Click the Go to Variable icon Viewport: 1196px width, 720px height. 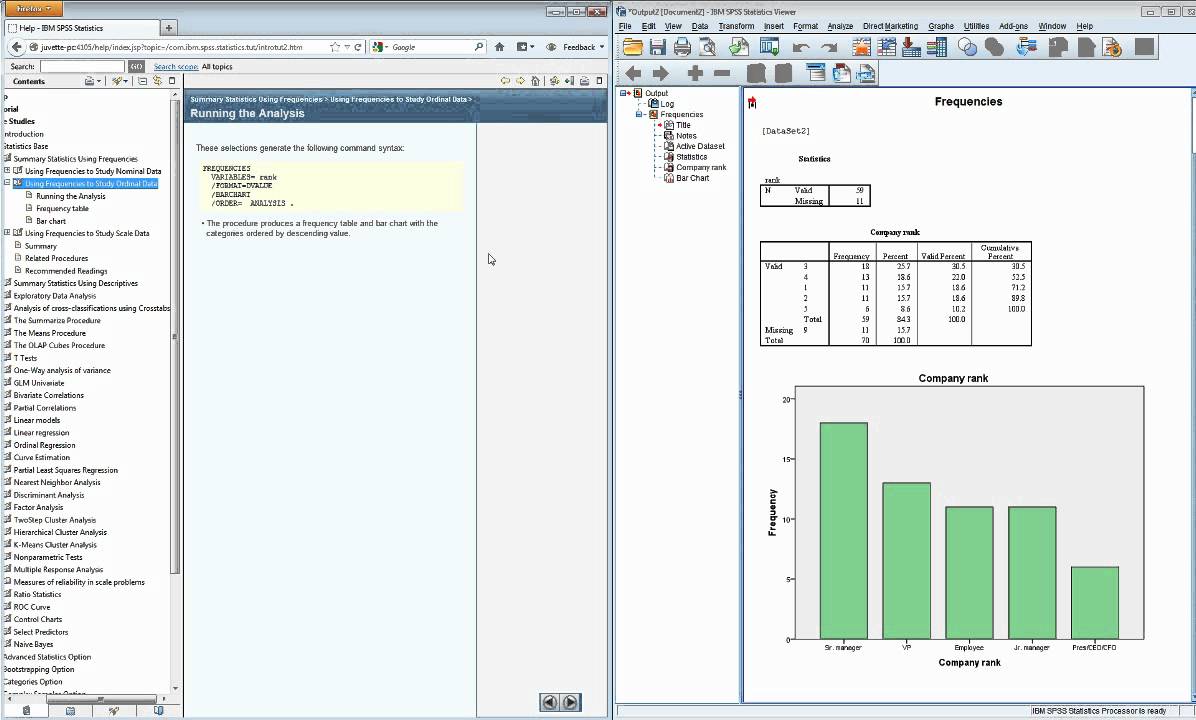tap(911, 47)
